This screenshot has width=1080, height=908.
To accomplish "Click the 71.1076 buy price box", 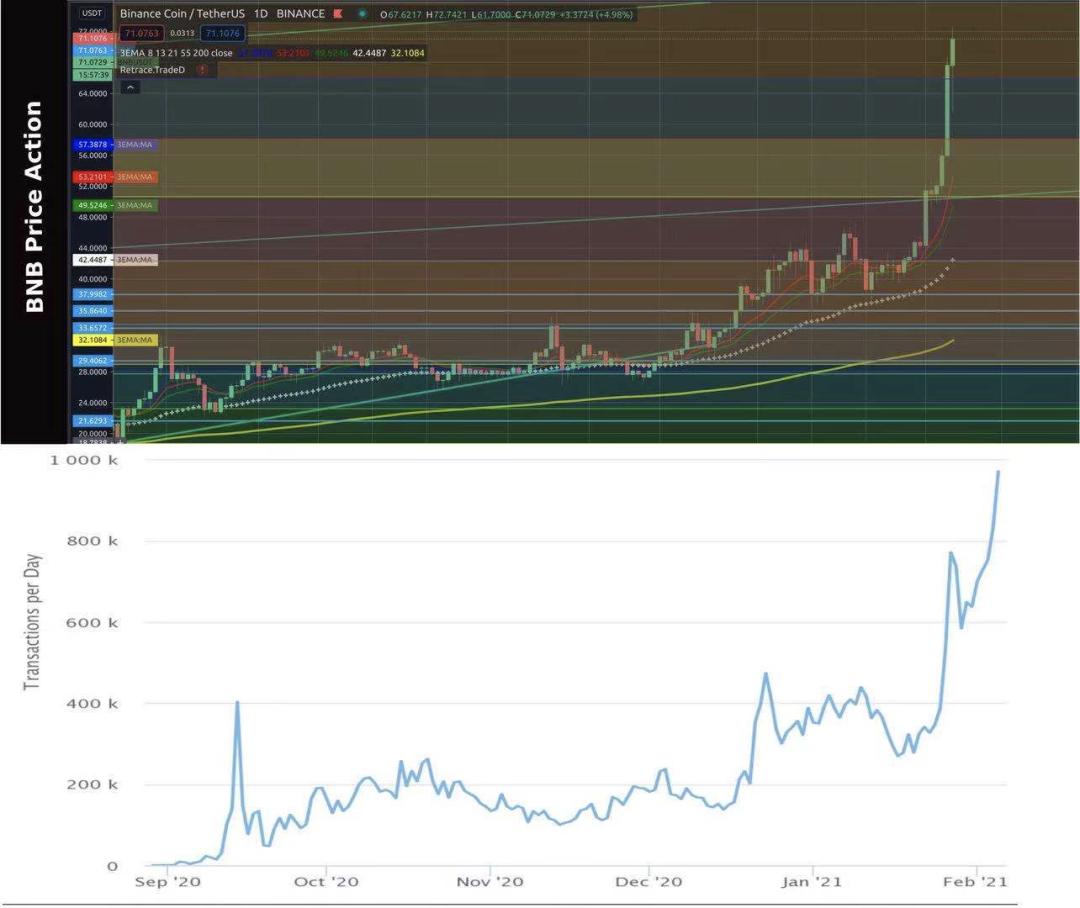I will 222,33.
